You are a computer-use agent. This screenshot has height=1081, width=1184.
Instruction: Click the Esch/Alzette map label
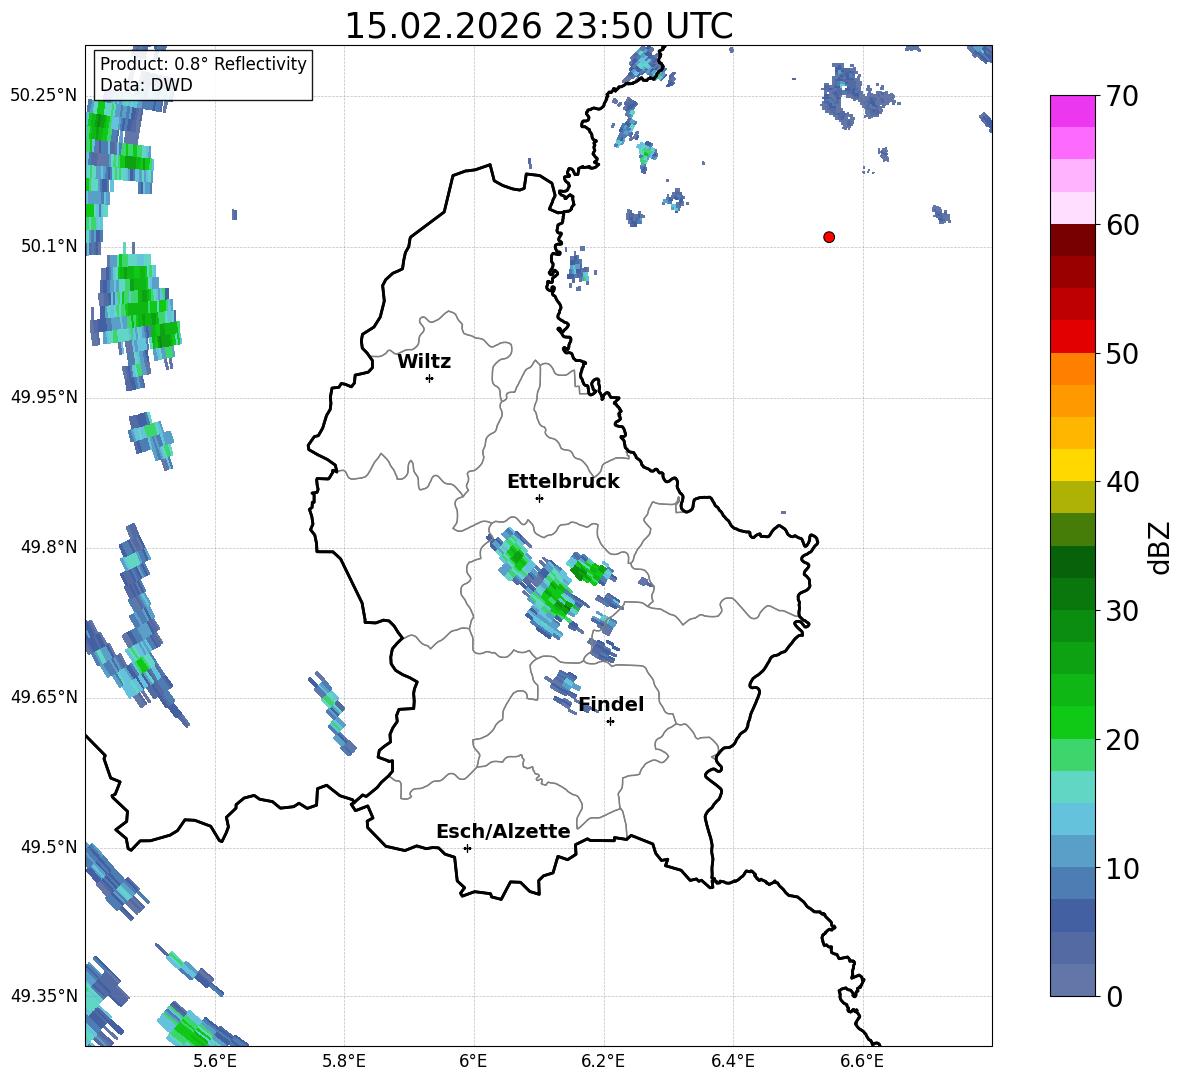click(x=503, y=832)
